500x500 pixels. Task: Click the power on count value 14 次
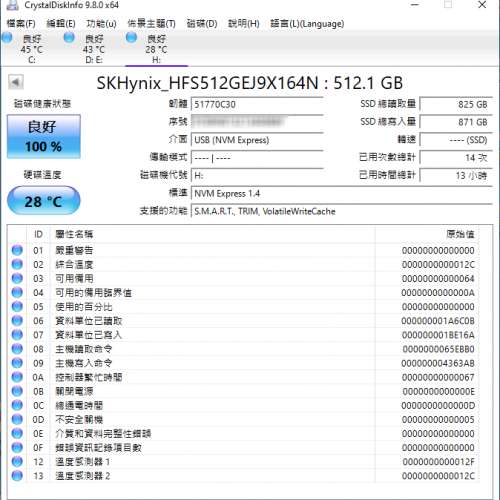pos(456,158)
